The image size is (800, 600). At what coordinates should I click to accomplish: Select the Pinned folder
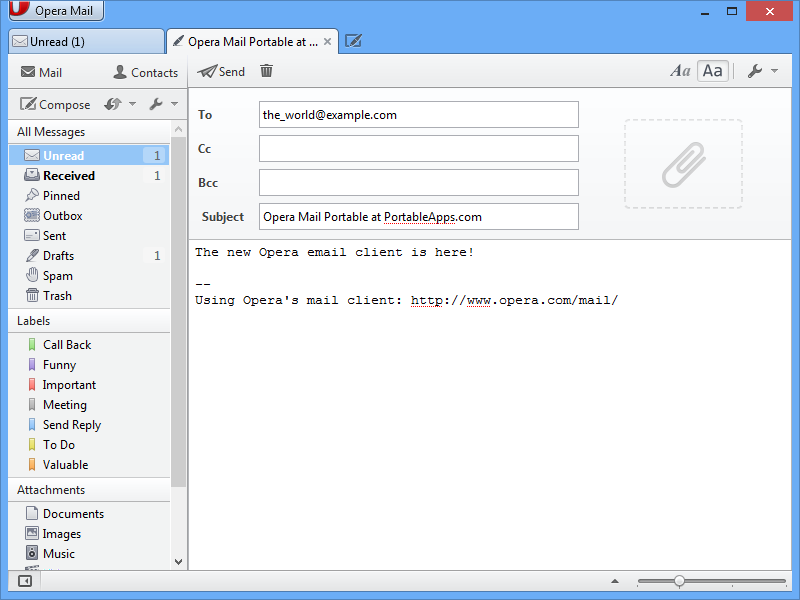[x=61, y=196]
